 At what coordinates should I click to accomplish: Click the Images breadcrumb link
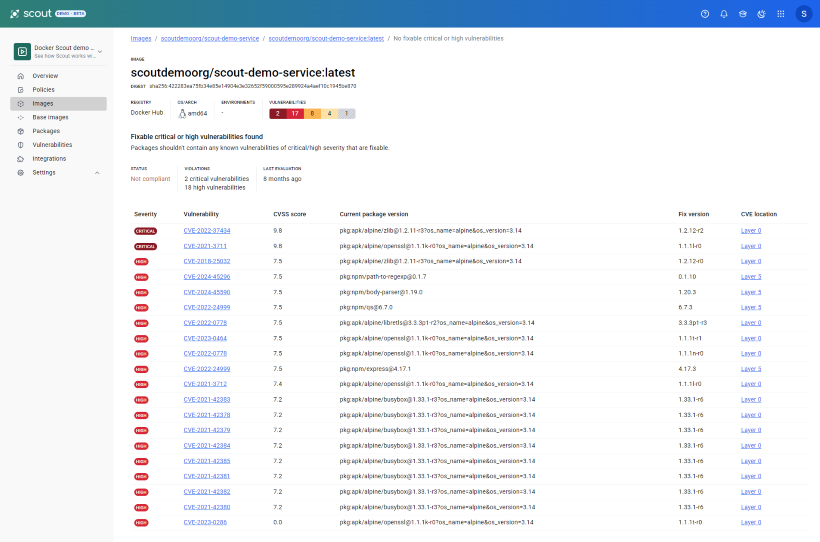coord(141,39)
